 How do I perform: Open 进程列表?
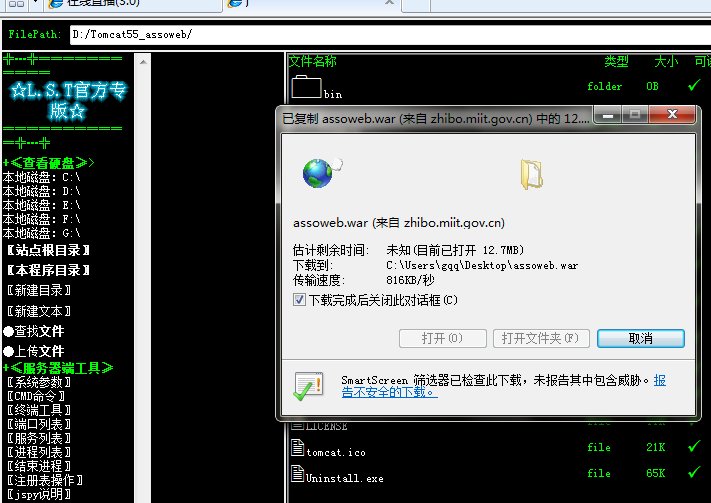click(39, 453)
